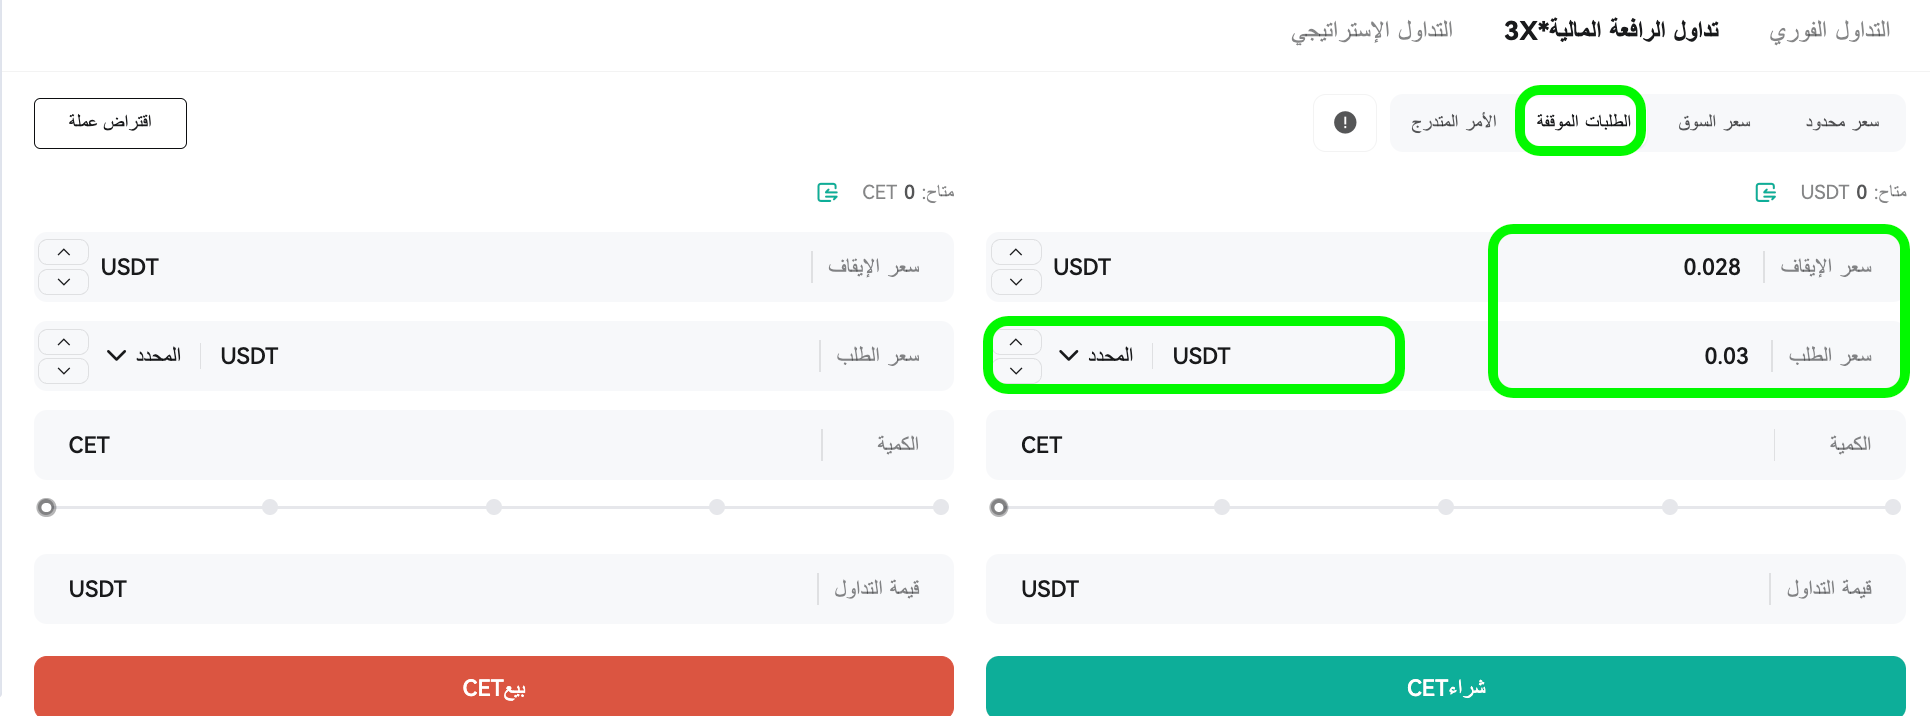Set buy amount slider to midpoint dot
Image resolution: width=1930 pixels, height=716 pixels.
(1446, 507)
